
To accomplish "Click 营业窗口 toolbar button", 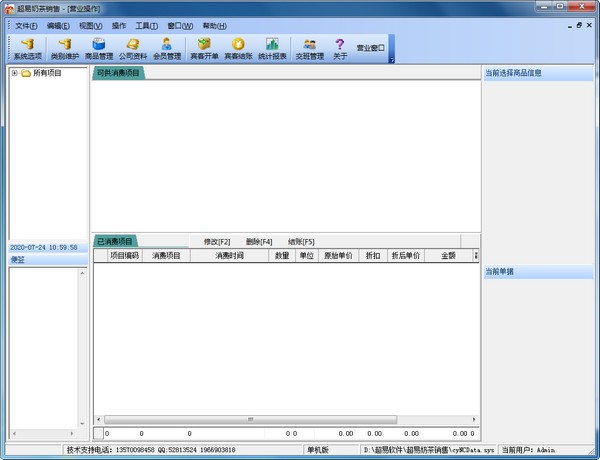I will point(370,48).
